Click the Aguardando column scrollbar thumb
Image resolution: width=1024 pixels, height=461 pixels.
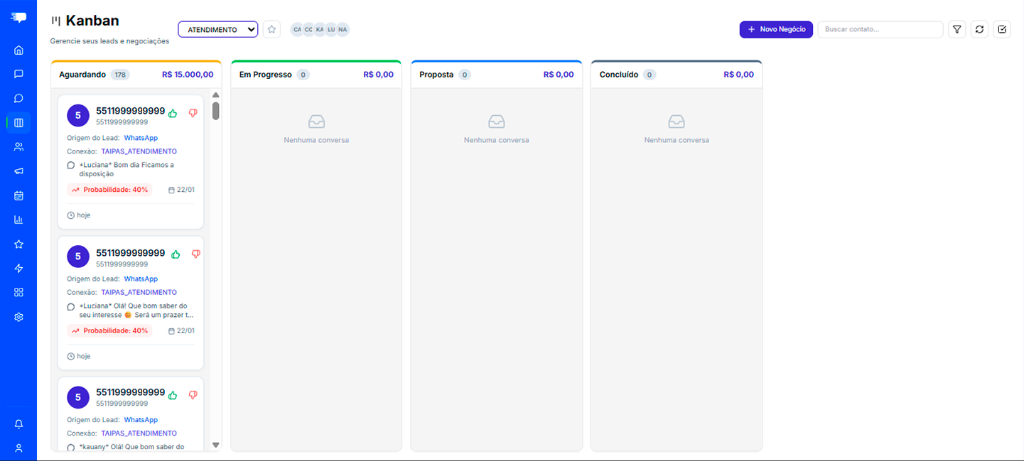(x=216, y=110)
